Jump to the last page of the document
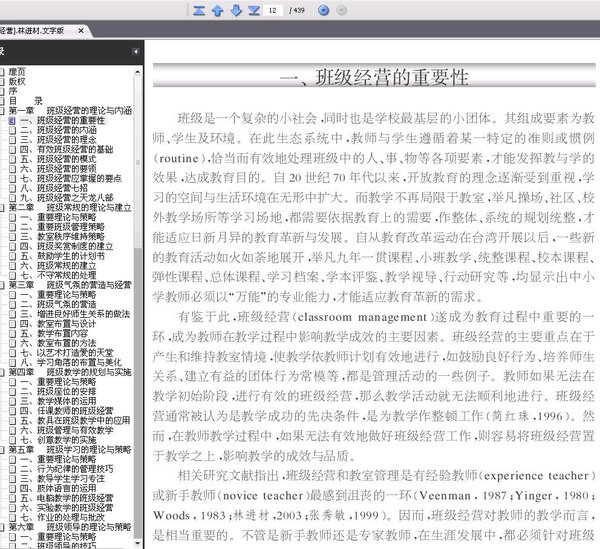This screenshot has height=549, width=600. click(254, 10)
